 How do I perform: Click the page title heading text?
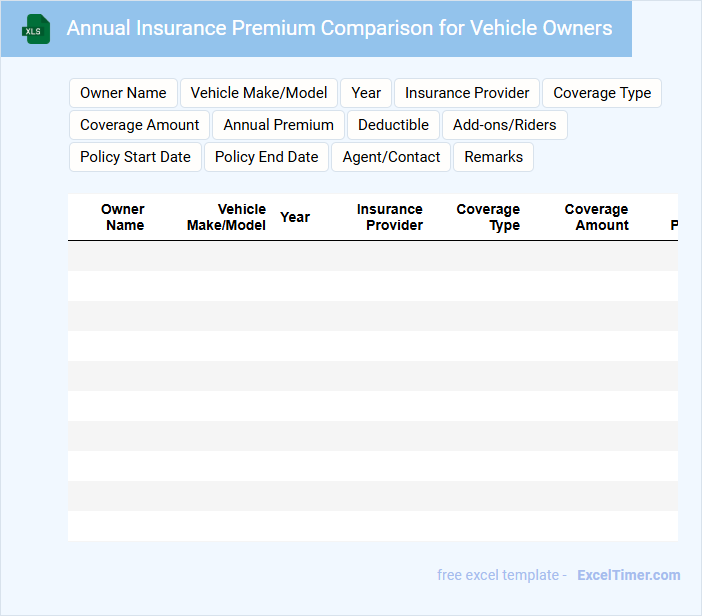click(339, 28)
